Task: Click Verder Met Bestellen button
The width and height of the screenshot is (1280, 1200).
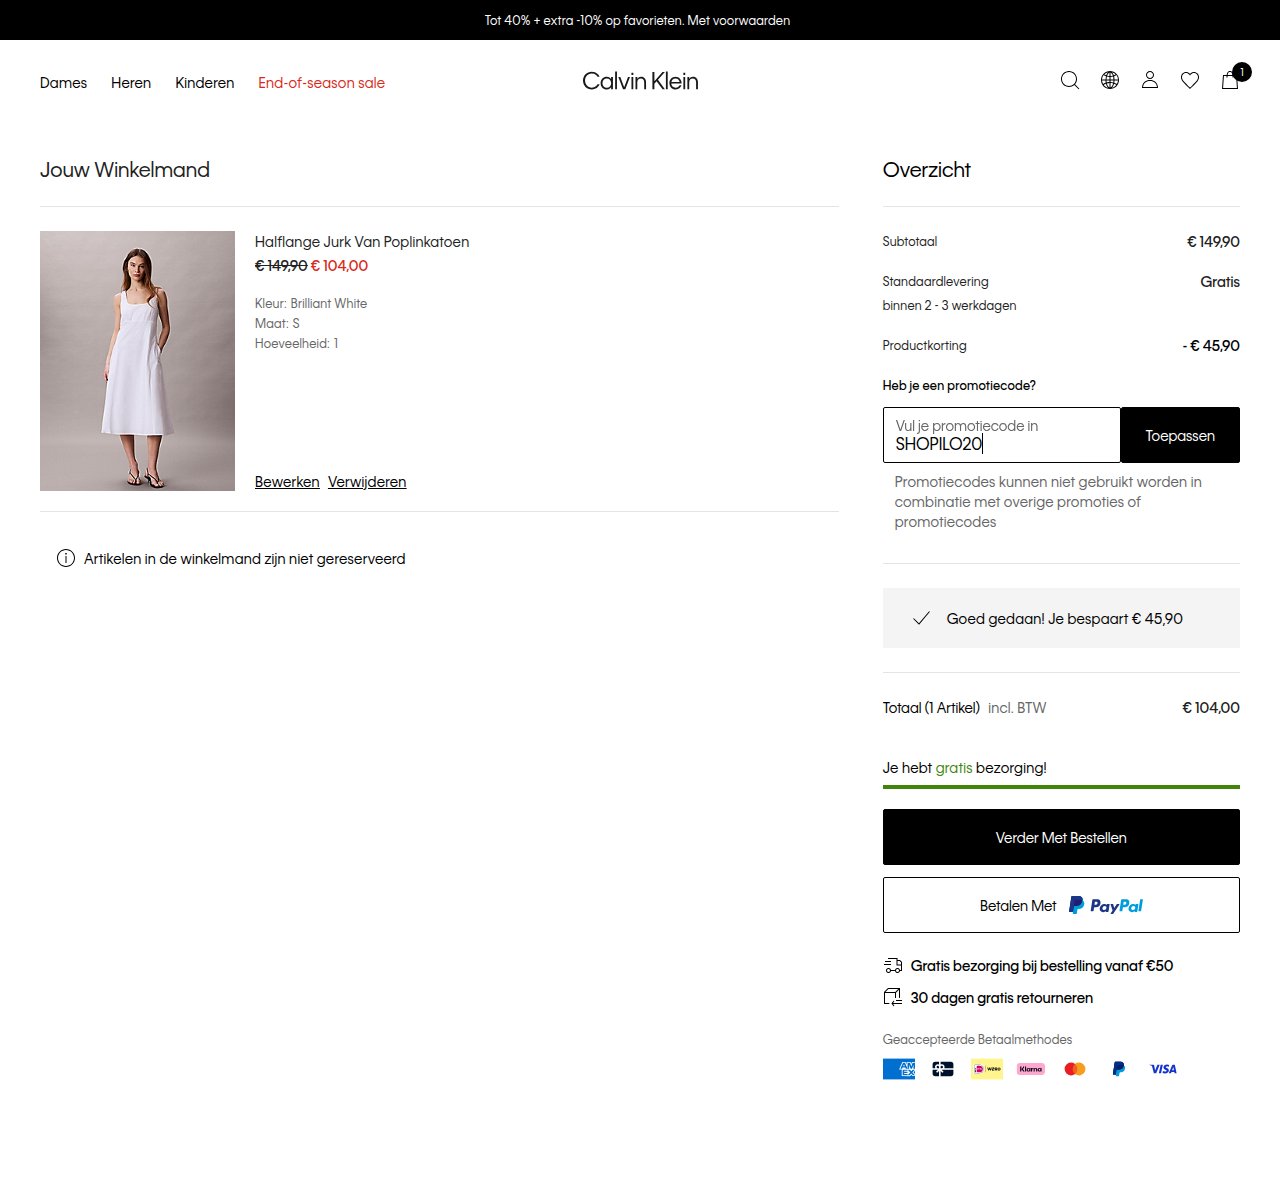Action: point(1061,837)
